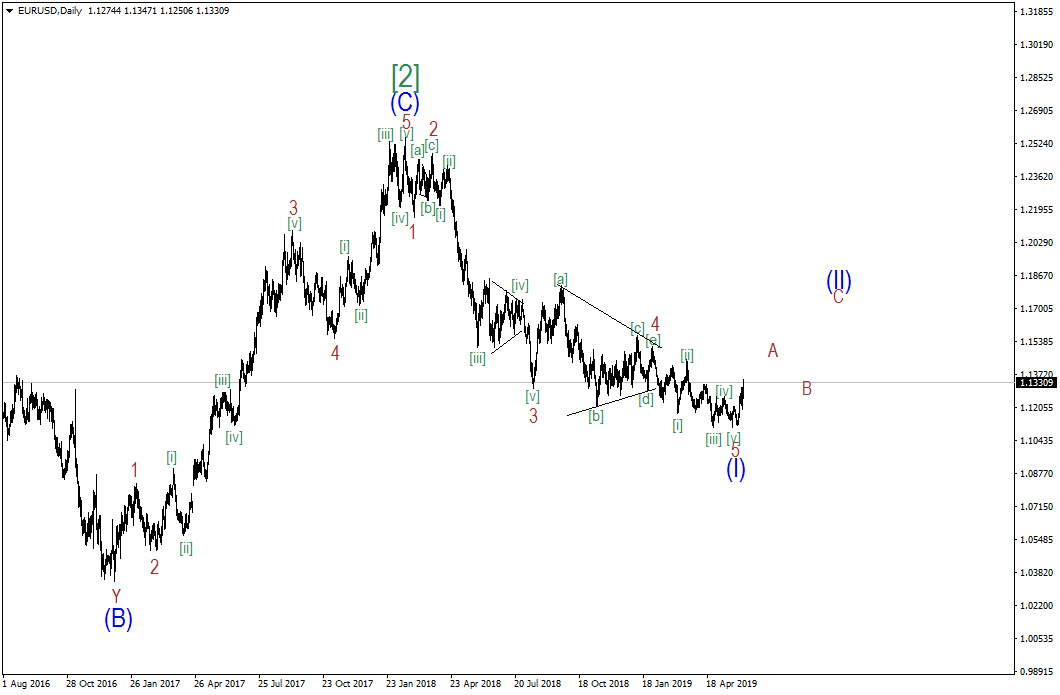Open the chart dropdown triangle beside EURUSD
Image resolution: width=1060 pixels, height=695 pixels.
(x=9, y=11)
